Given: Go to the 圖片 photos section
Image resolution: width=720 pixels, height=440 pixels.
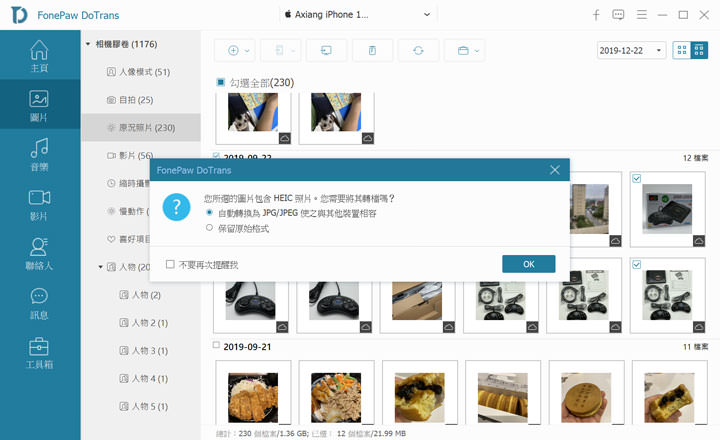Looking at the screenshot, I should 39,105.
